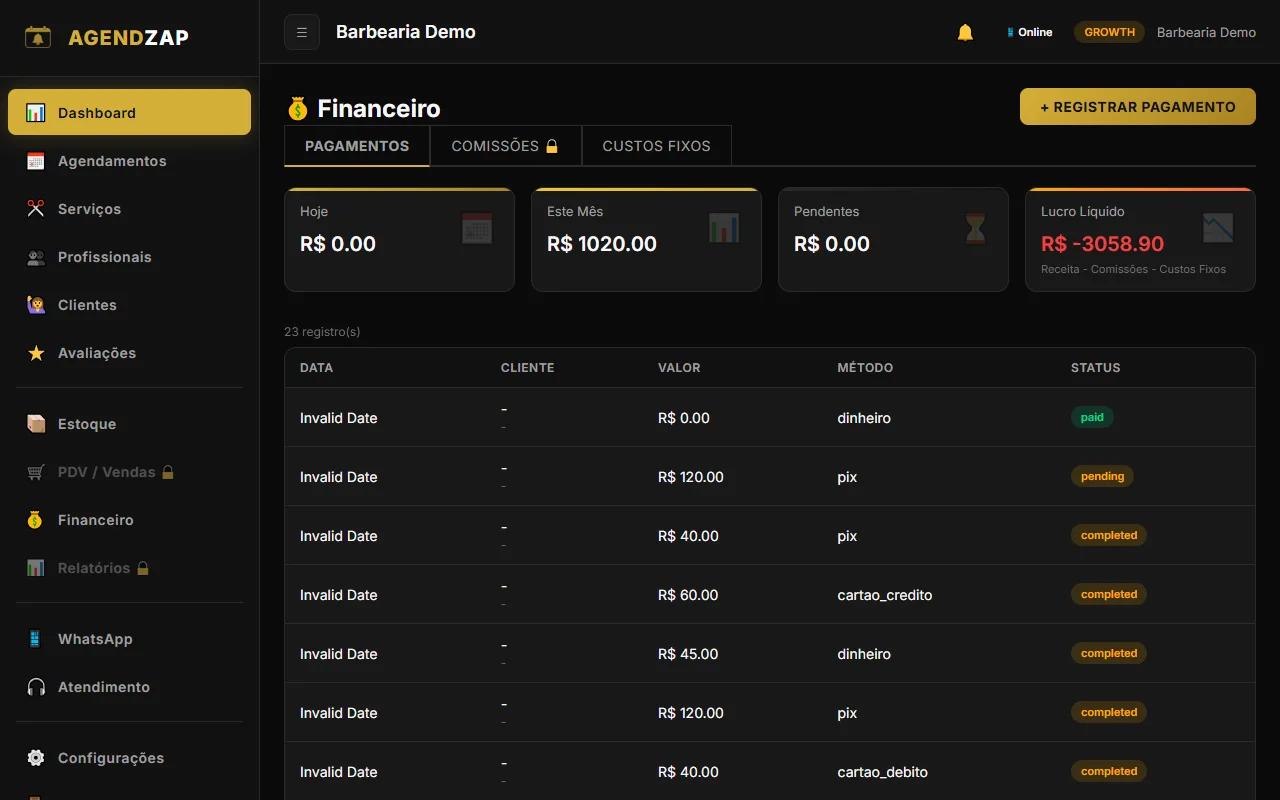
Task: Click the notification bell icon
Action: [x=965, y=32]
